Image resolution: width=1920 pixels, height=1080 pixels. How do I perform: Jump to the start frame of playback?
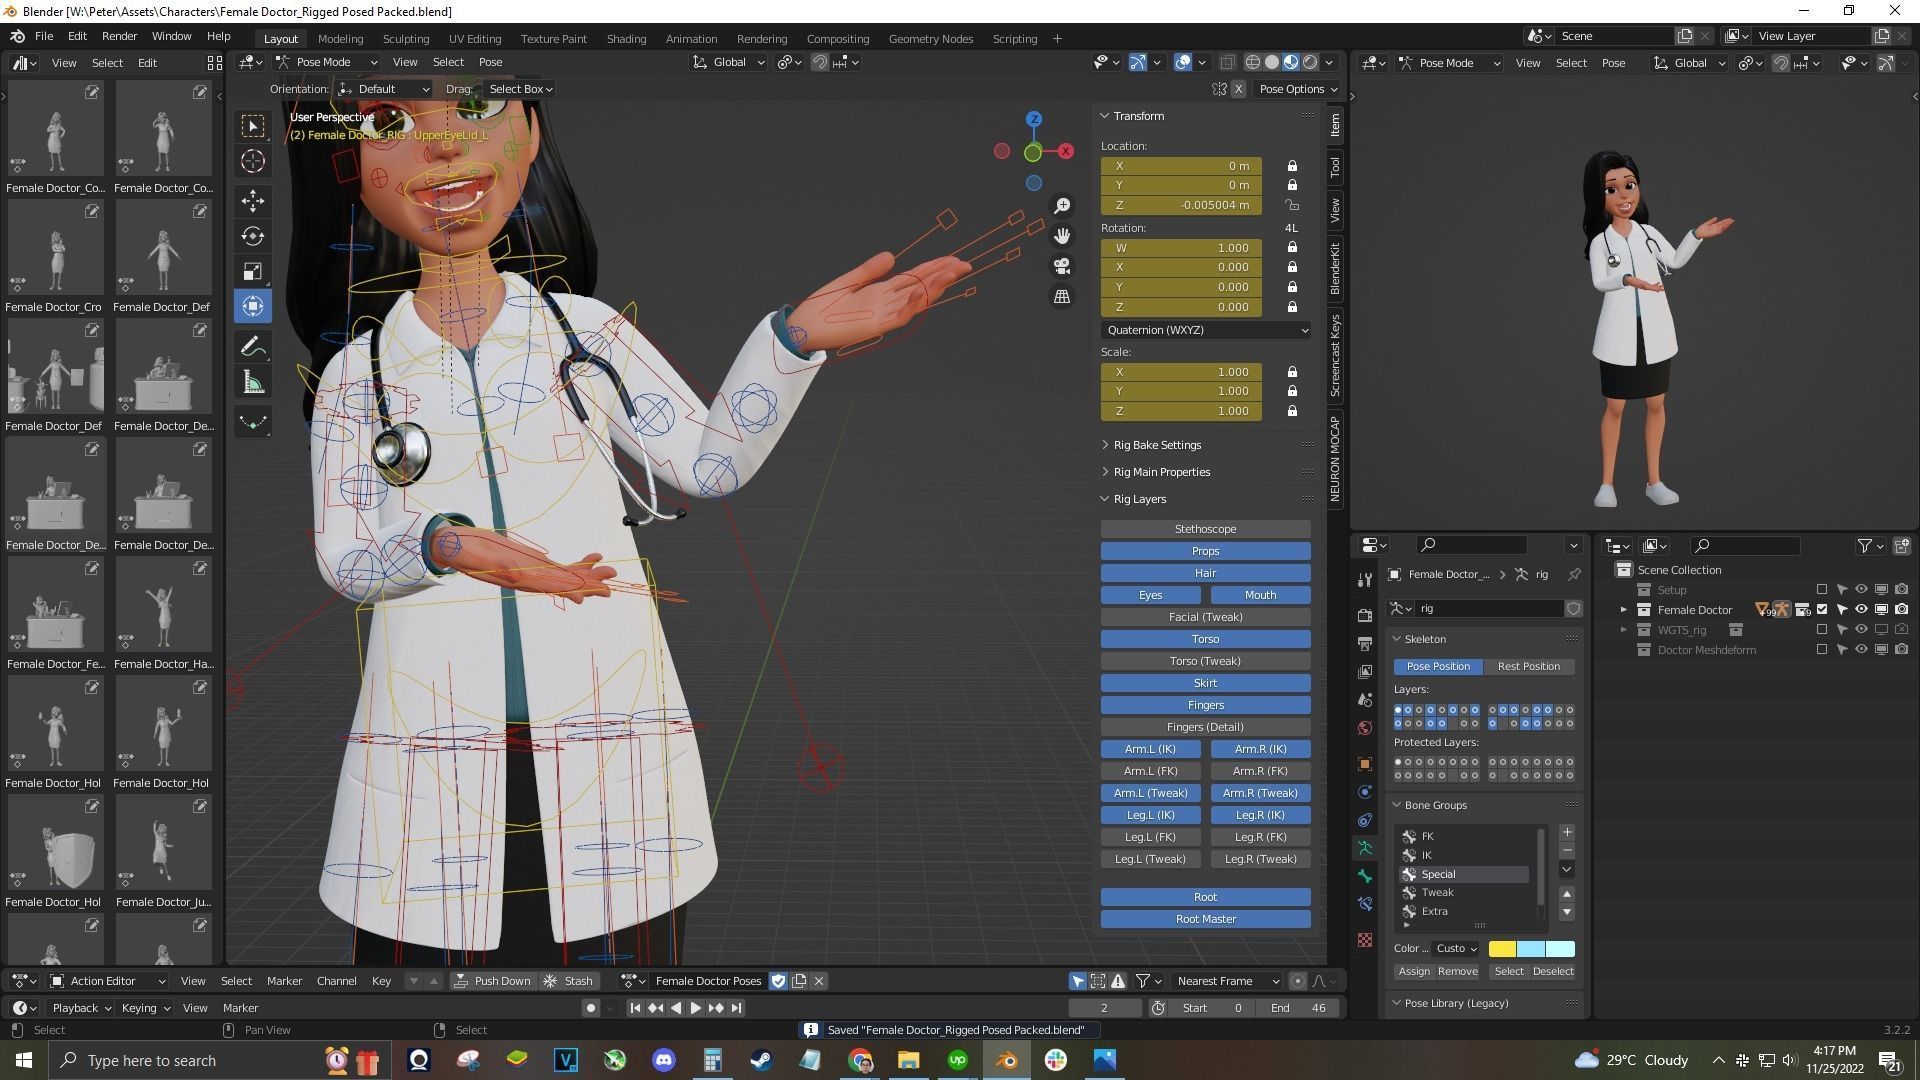[635, 1008]
